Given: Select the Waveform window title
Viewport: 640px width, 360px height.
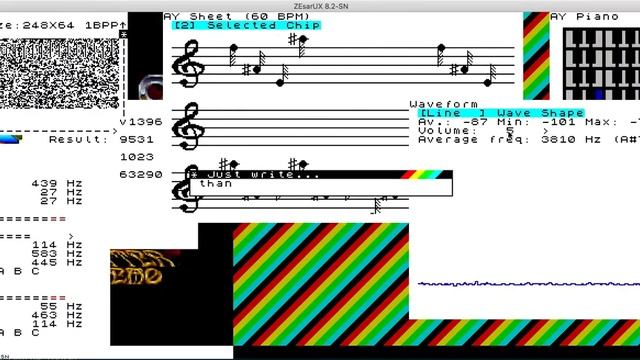Looking at the screenshot, I should [444, 104].
